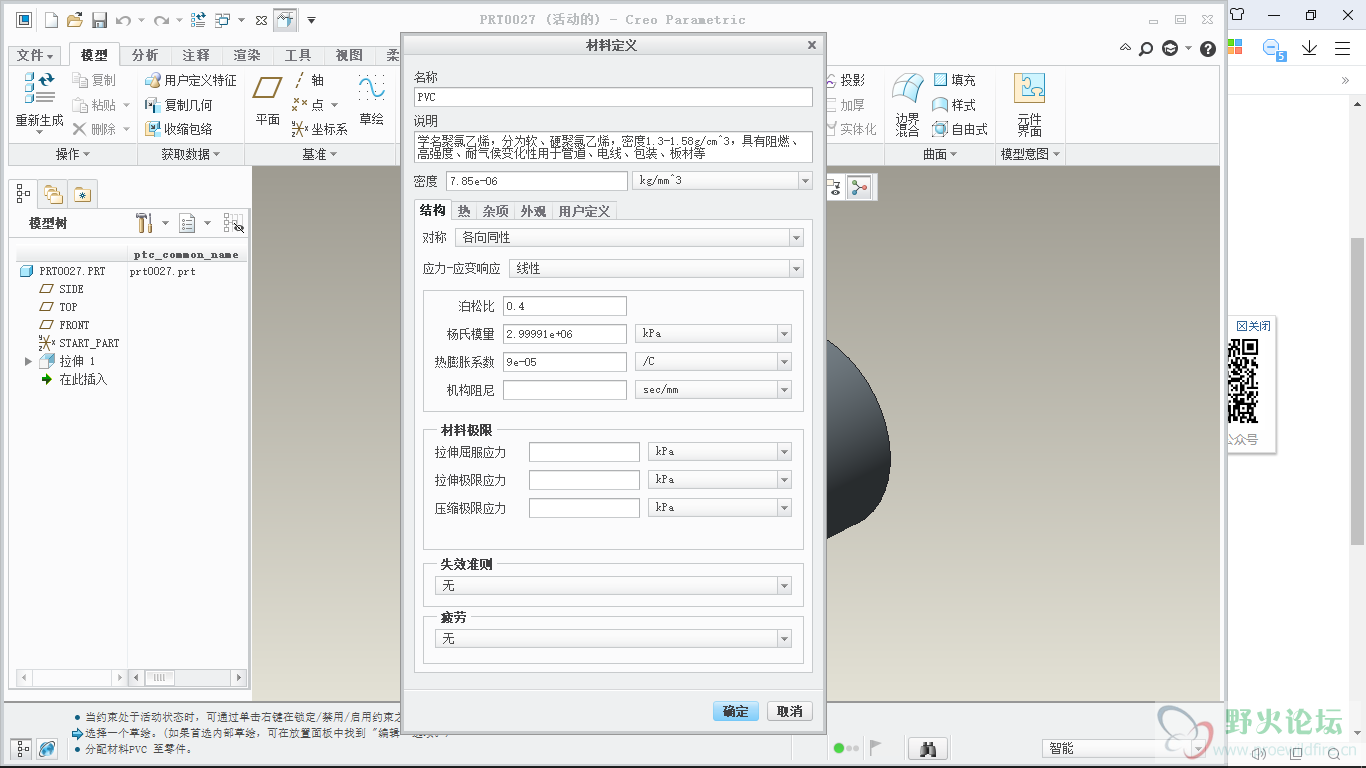Switch to the 热 tab

(x=464, y=211)
